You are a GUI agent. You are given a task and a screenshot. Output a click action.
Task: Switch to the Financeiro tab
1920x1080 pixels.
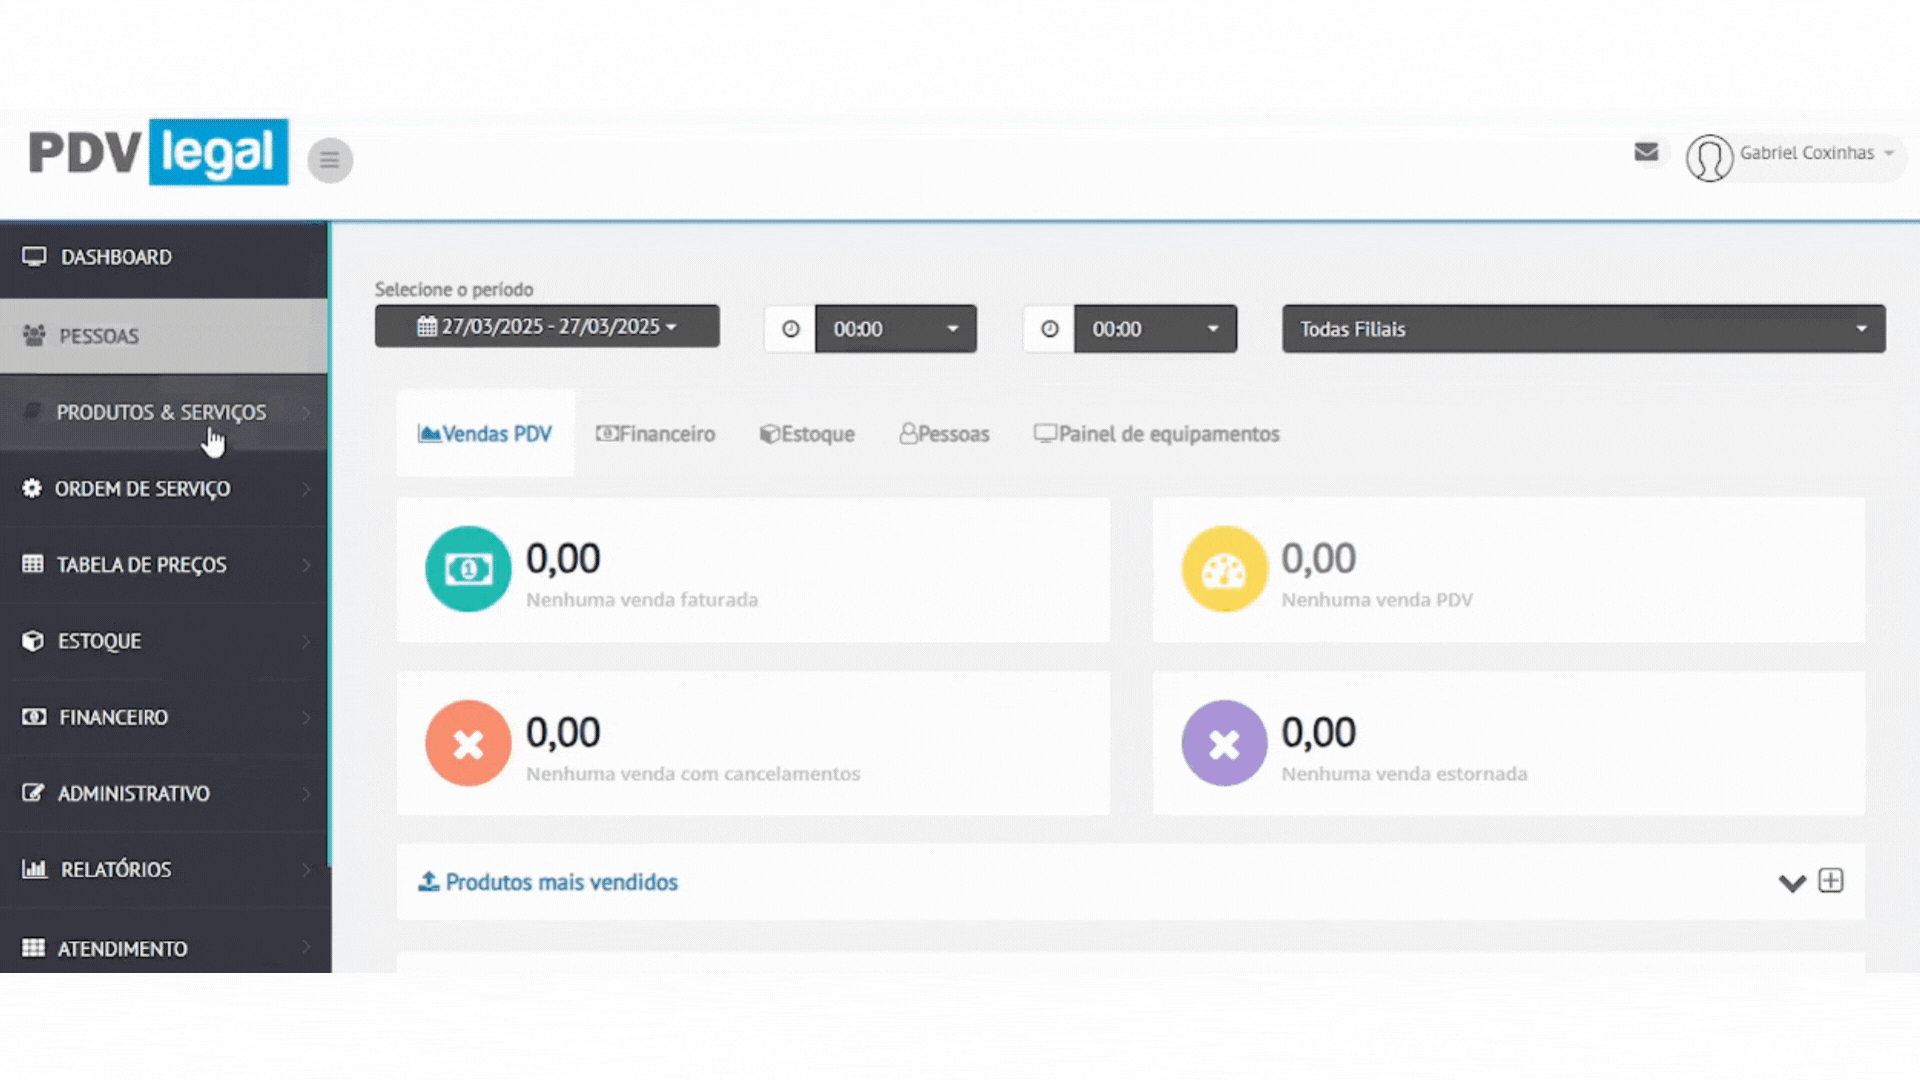click(656, 434)
